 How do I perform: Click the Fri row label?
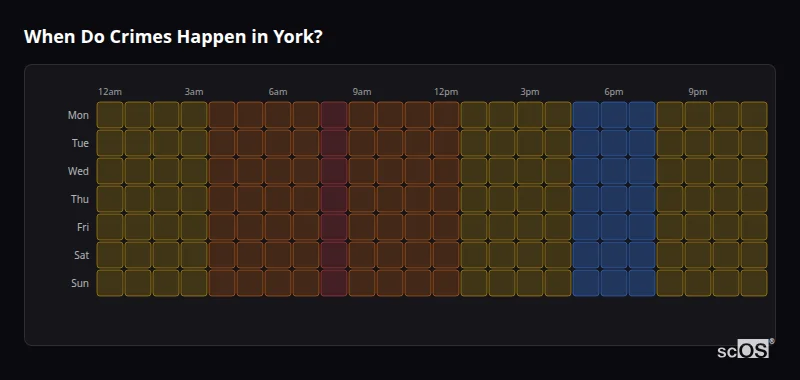[x=83, y=227]
